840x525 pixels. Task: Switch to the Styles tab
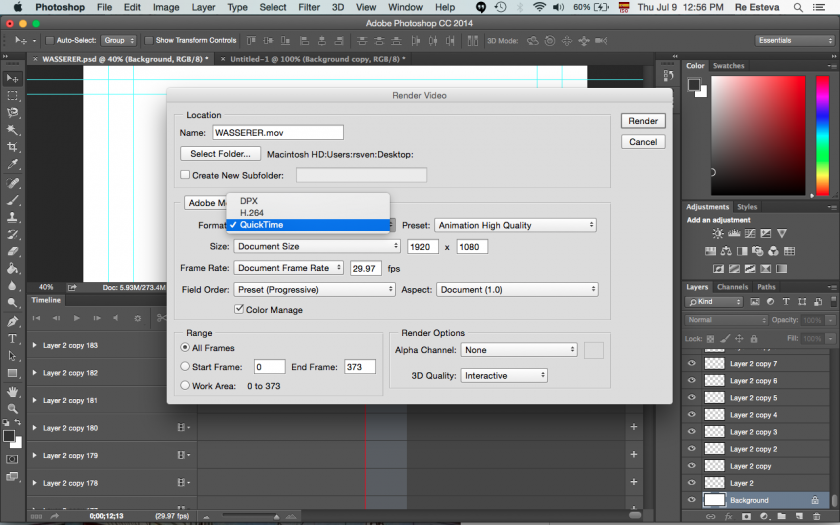click(x=747, y=207)
